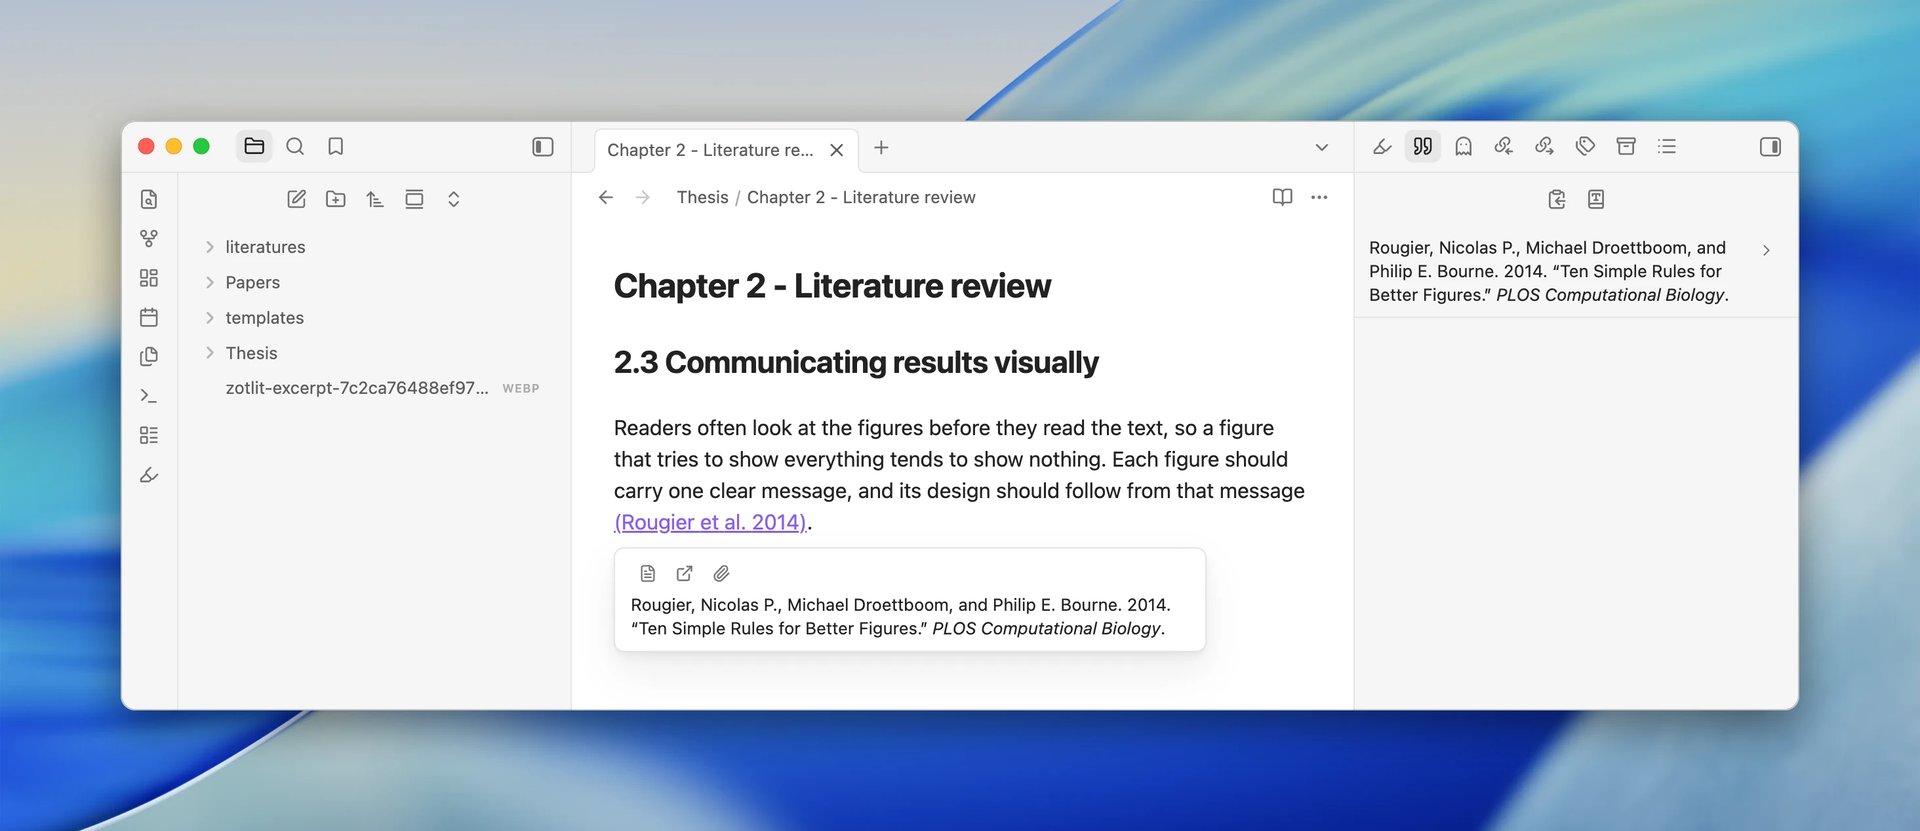Navigate forward in history
Image resolution: width=1920 pixels, height=831 pixels.
[x=643, y=197]
